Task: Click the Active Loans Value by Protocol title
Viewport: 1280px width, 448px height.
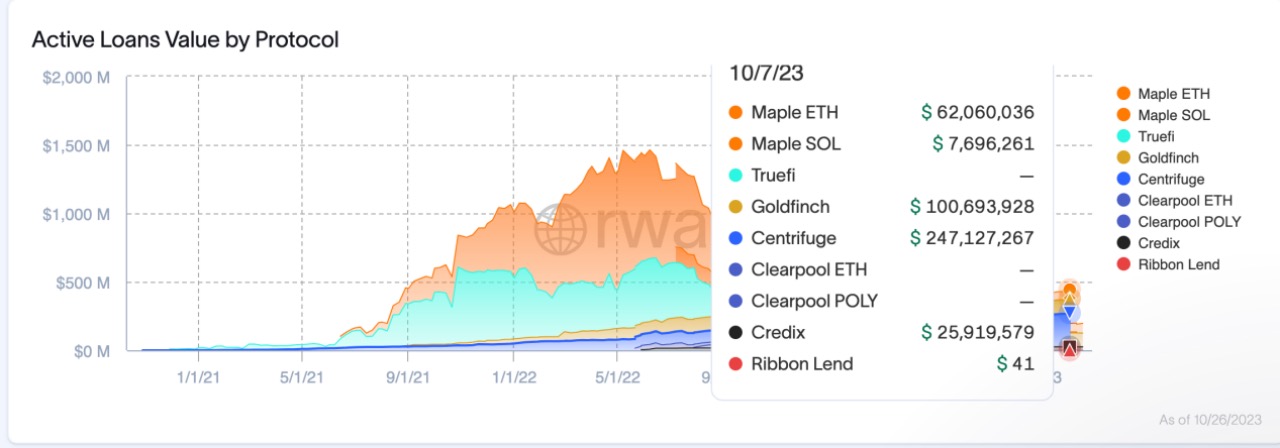Action: pos(185,40)
